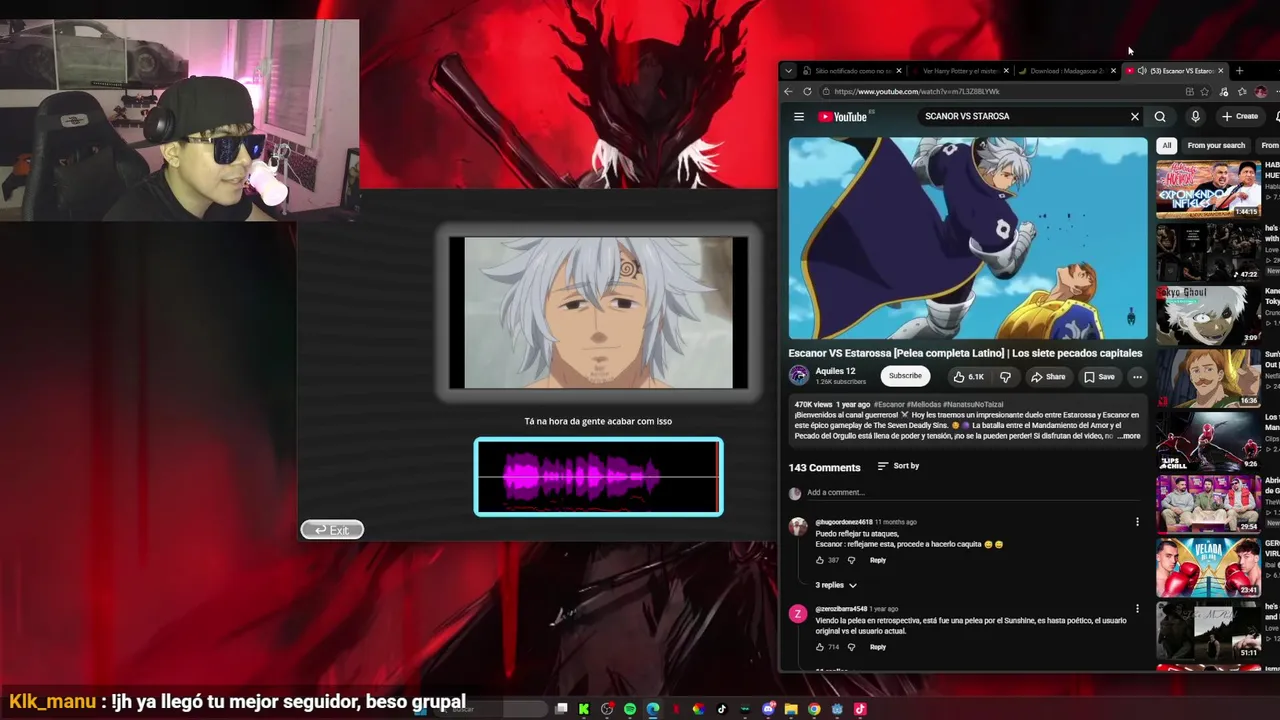This screenshot has width=1280, height=720.
Task: Open options for zerozibarra4548's comment
Action: coord(1137,609)
